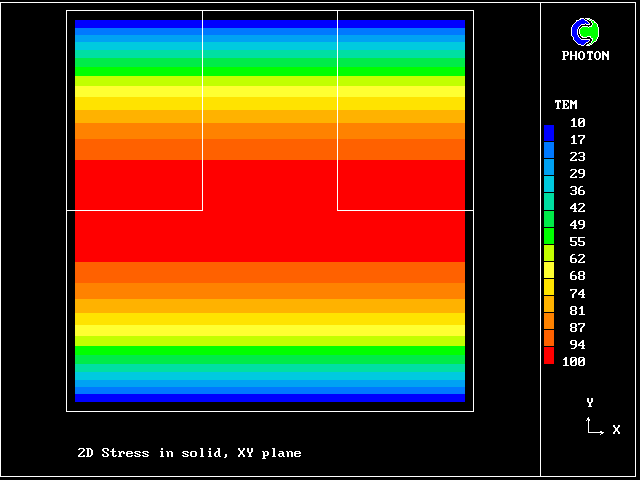Viewport: 640px width, 480px height.
Task: Click the legend value 100
Action: pyautogui.click(x=574, y=361)
